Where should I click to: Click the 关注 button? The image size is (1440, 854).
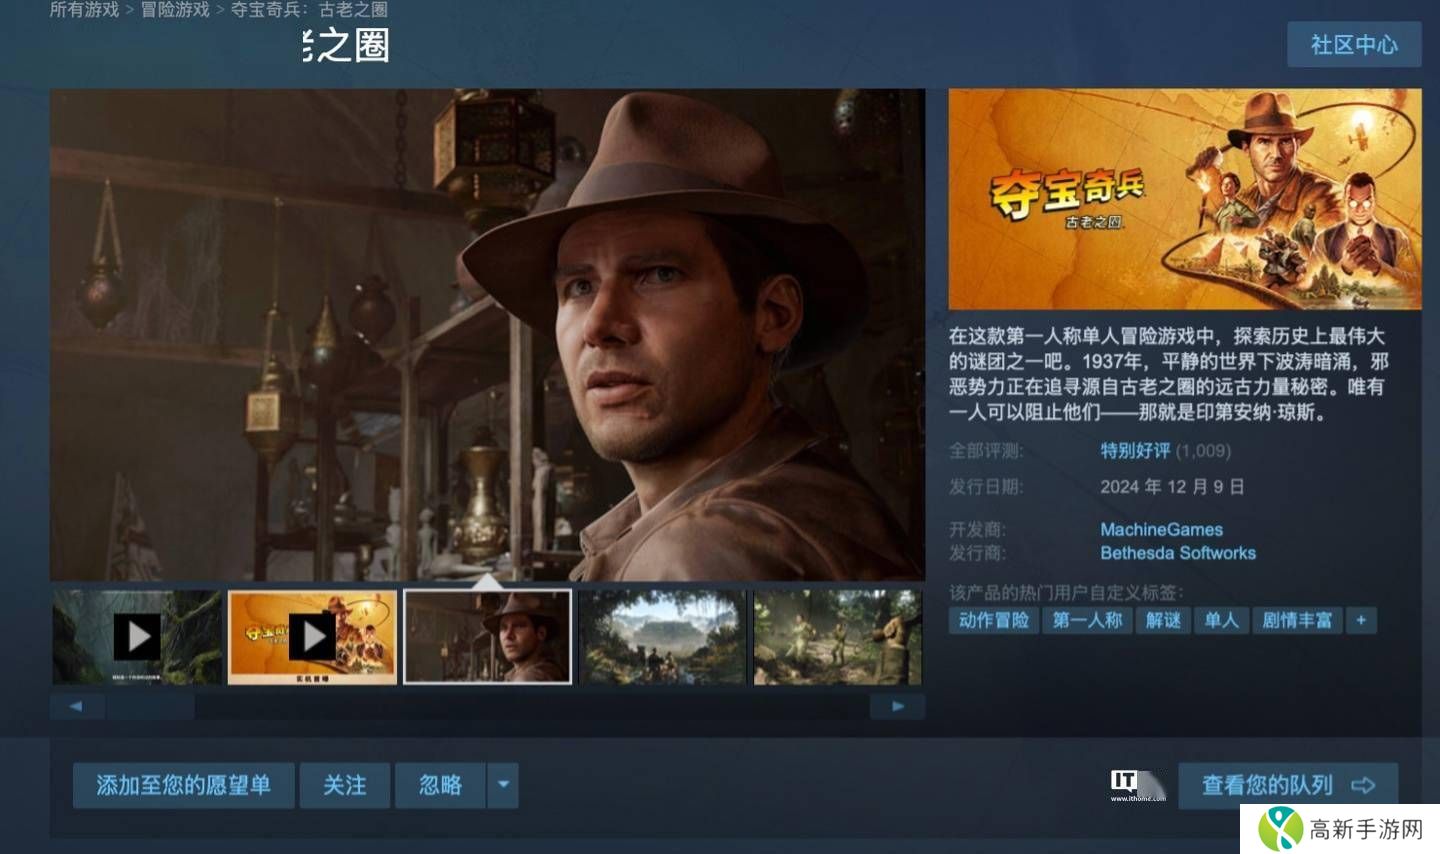click(345, 785)
